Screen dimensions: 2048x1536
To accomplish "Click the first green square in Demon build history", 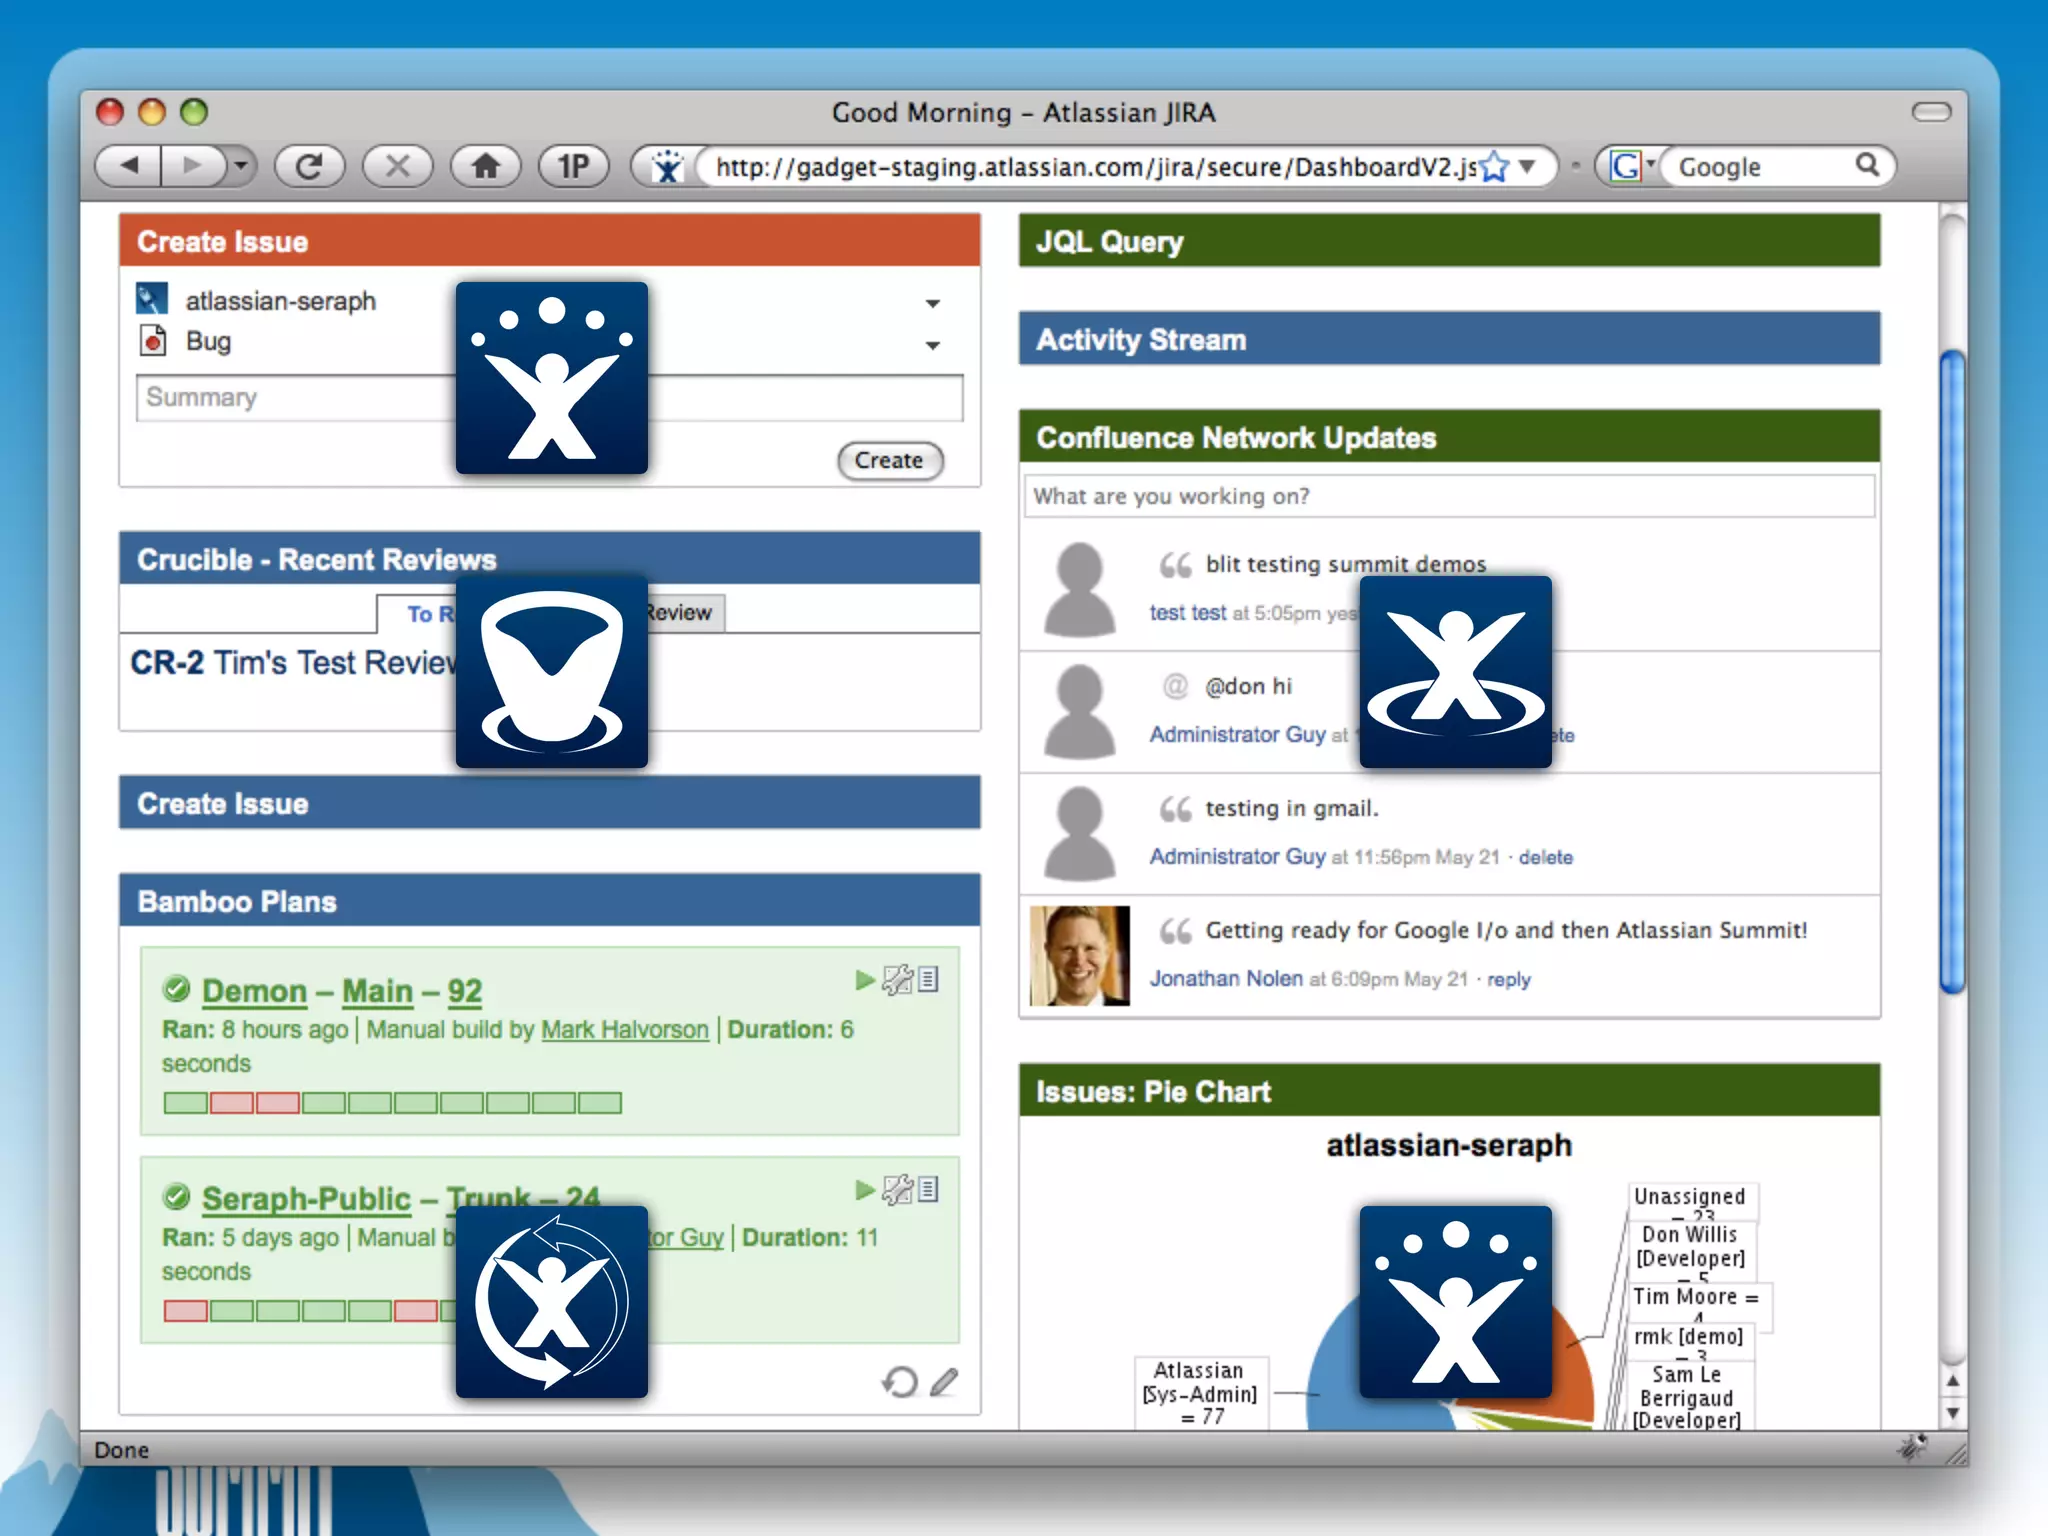I will [186, 1103].
